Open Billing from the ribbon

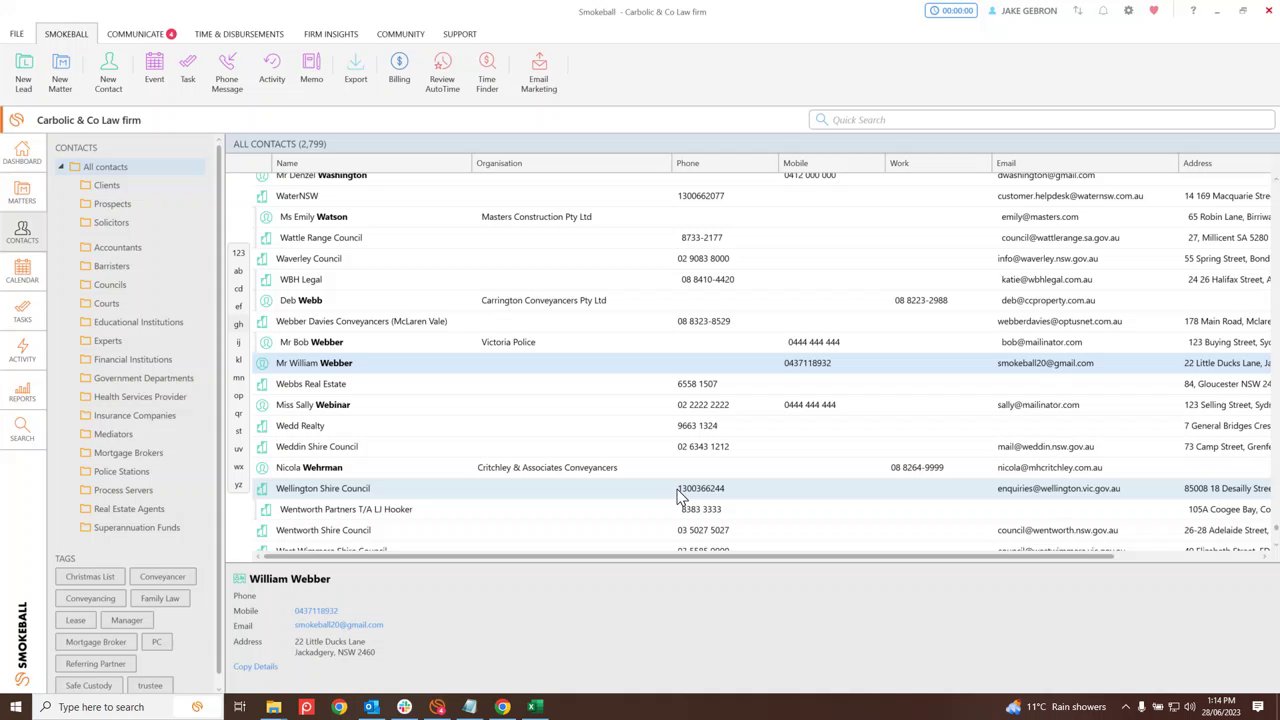pos(399,68)
